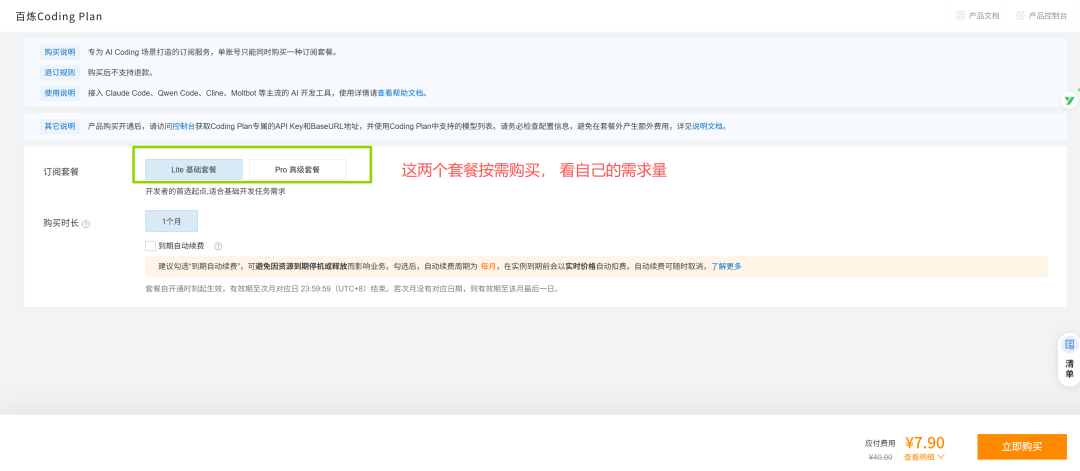Click the green floating assistant icon

1069,101
